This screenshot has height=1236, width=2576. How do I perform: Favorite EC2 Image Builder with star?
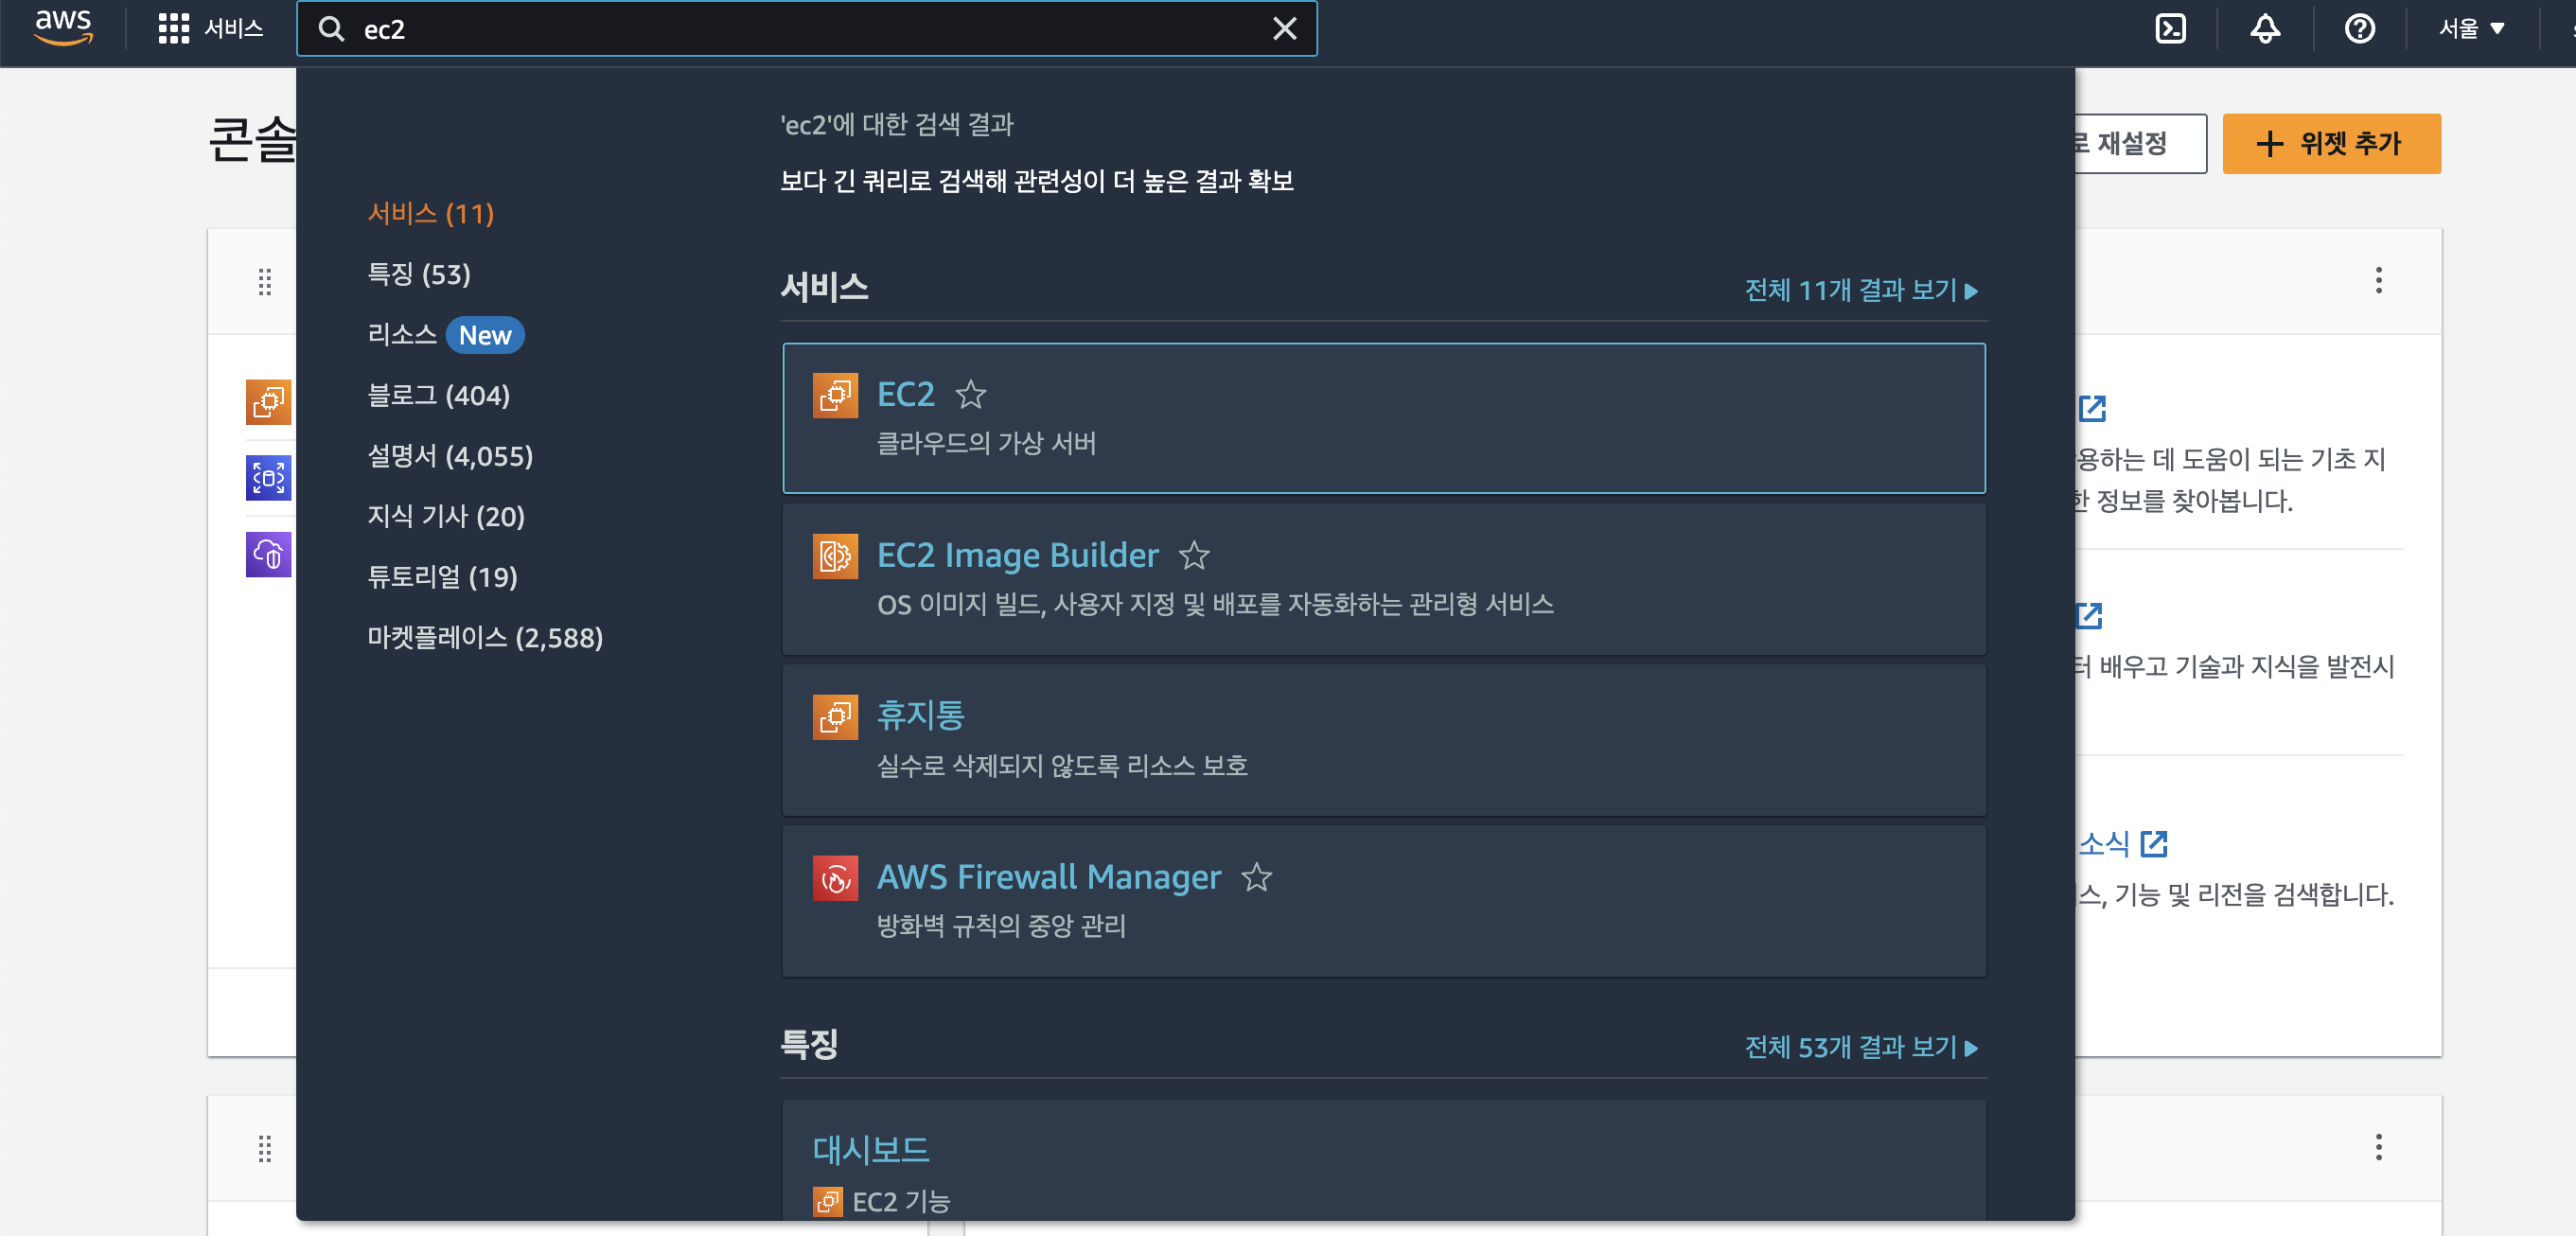click(1194, 555)
